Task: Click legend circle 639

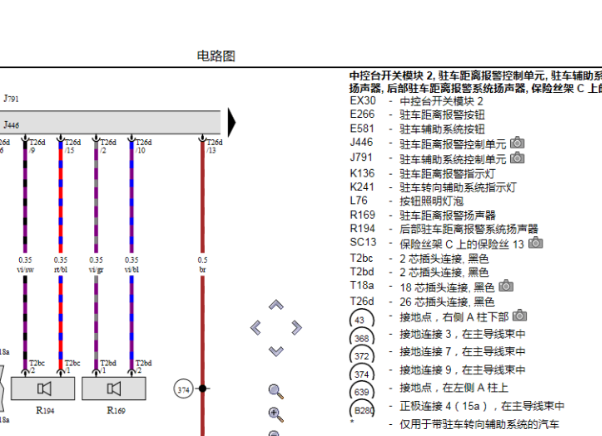Action: 361,391
